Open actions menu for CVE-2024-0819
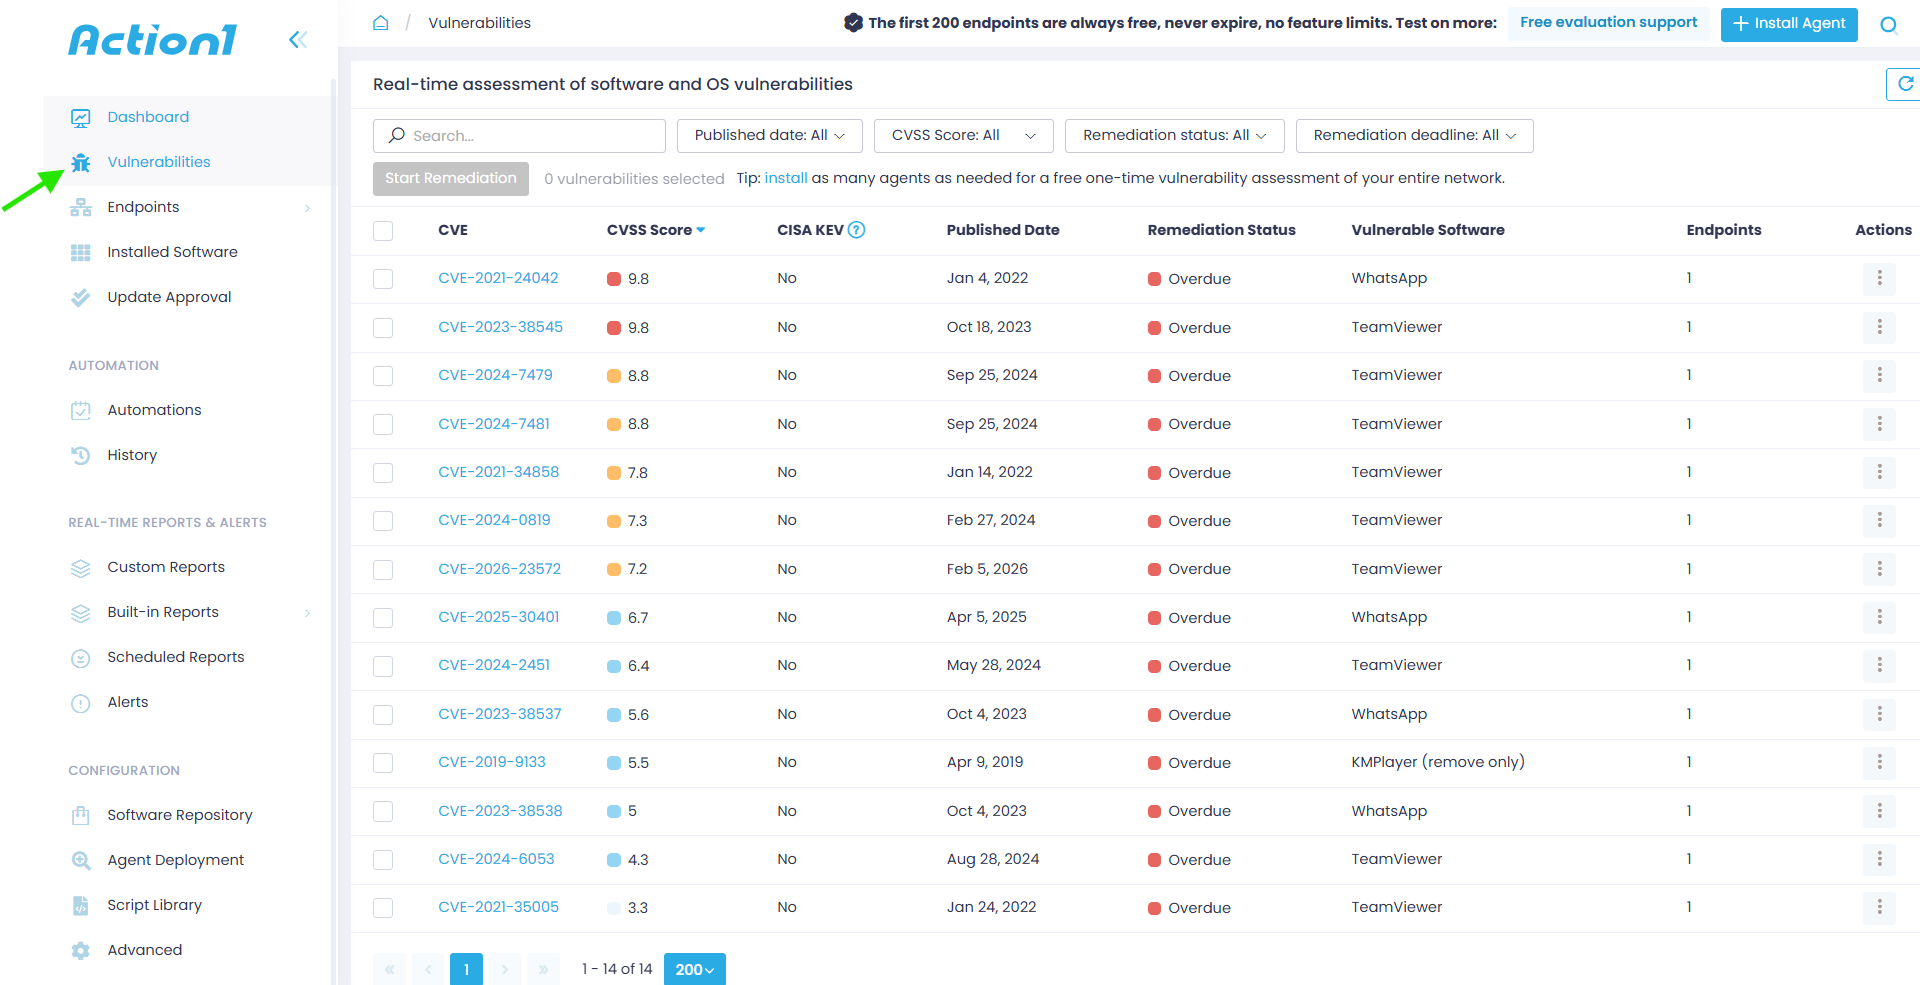This screenshot has width=1920, height=985. click(1879, 520)
